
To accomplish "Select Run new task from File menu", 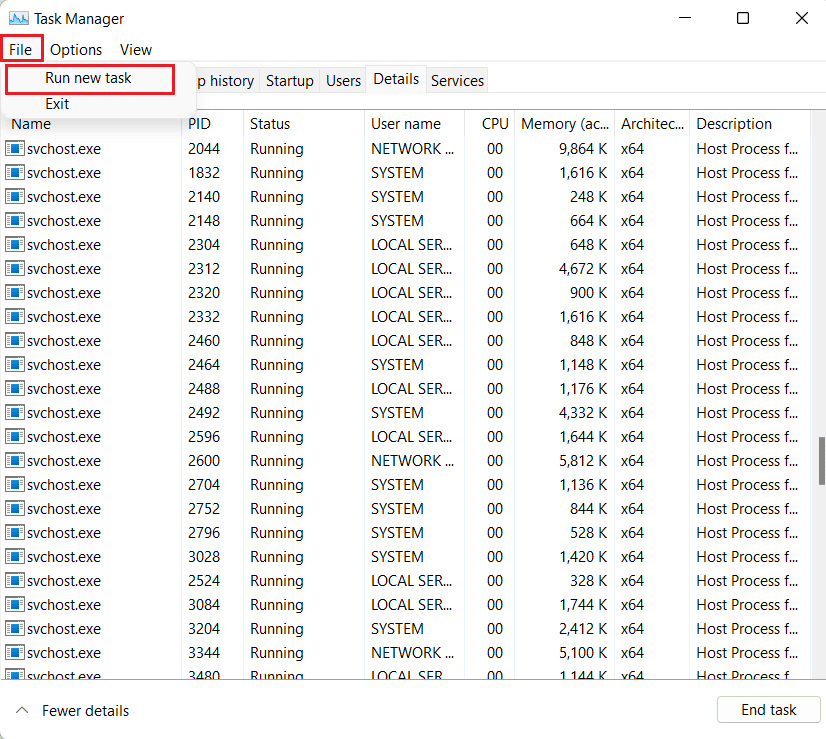I will click(x=88, y=78).
